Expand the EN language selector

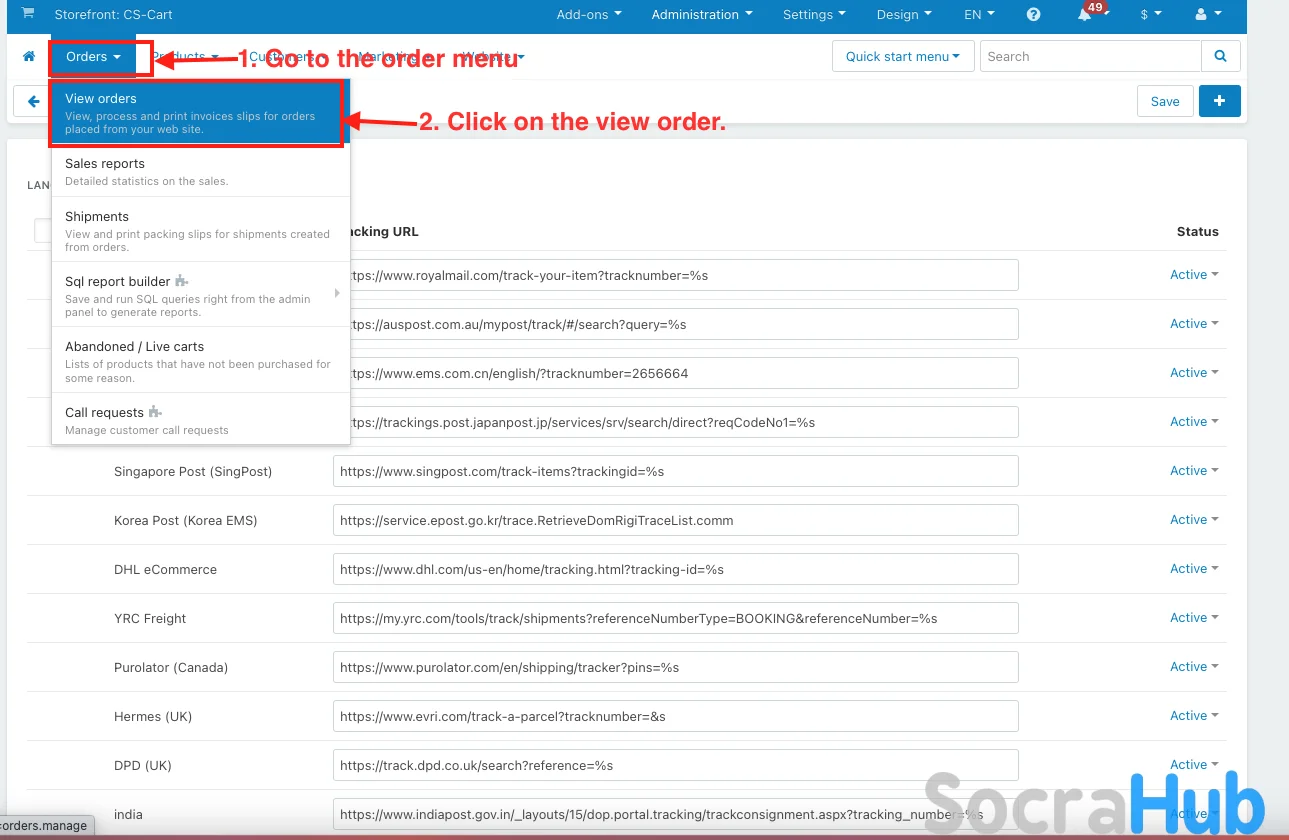978,15
